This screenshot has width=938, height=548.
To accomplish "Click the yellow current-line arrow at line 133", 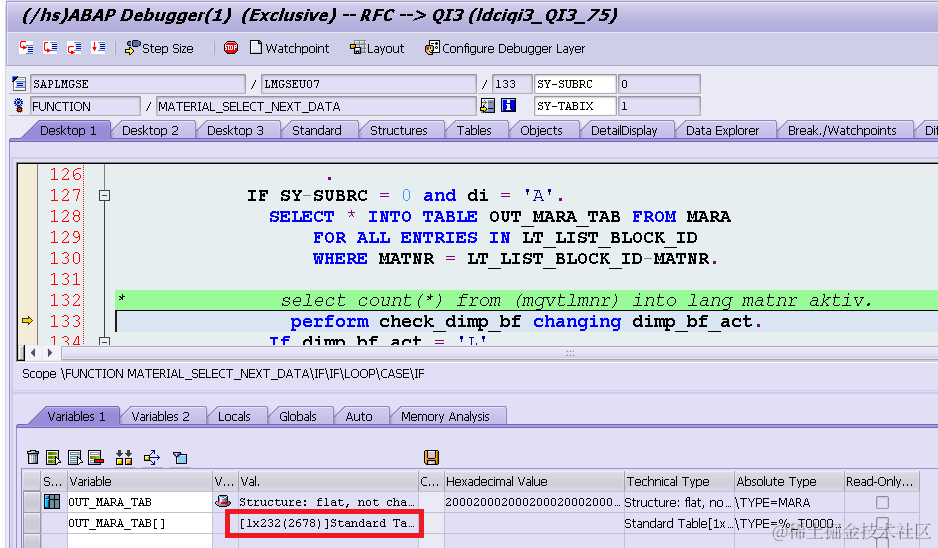I will click(x=27, y=321).
